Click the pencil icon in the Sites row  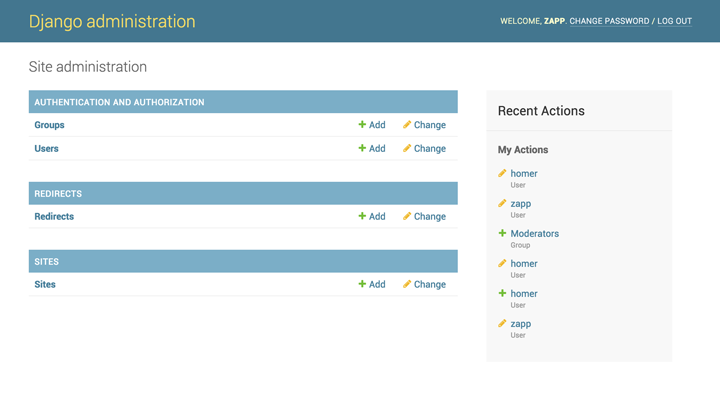pyautogui.click(x=407, y=284)
